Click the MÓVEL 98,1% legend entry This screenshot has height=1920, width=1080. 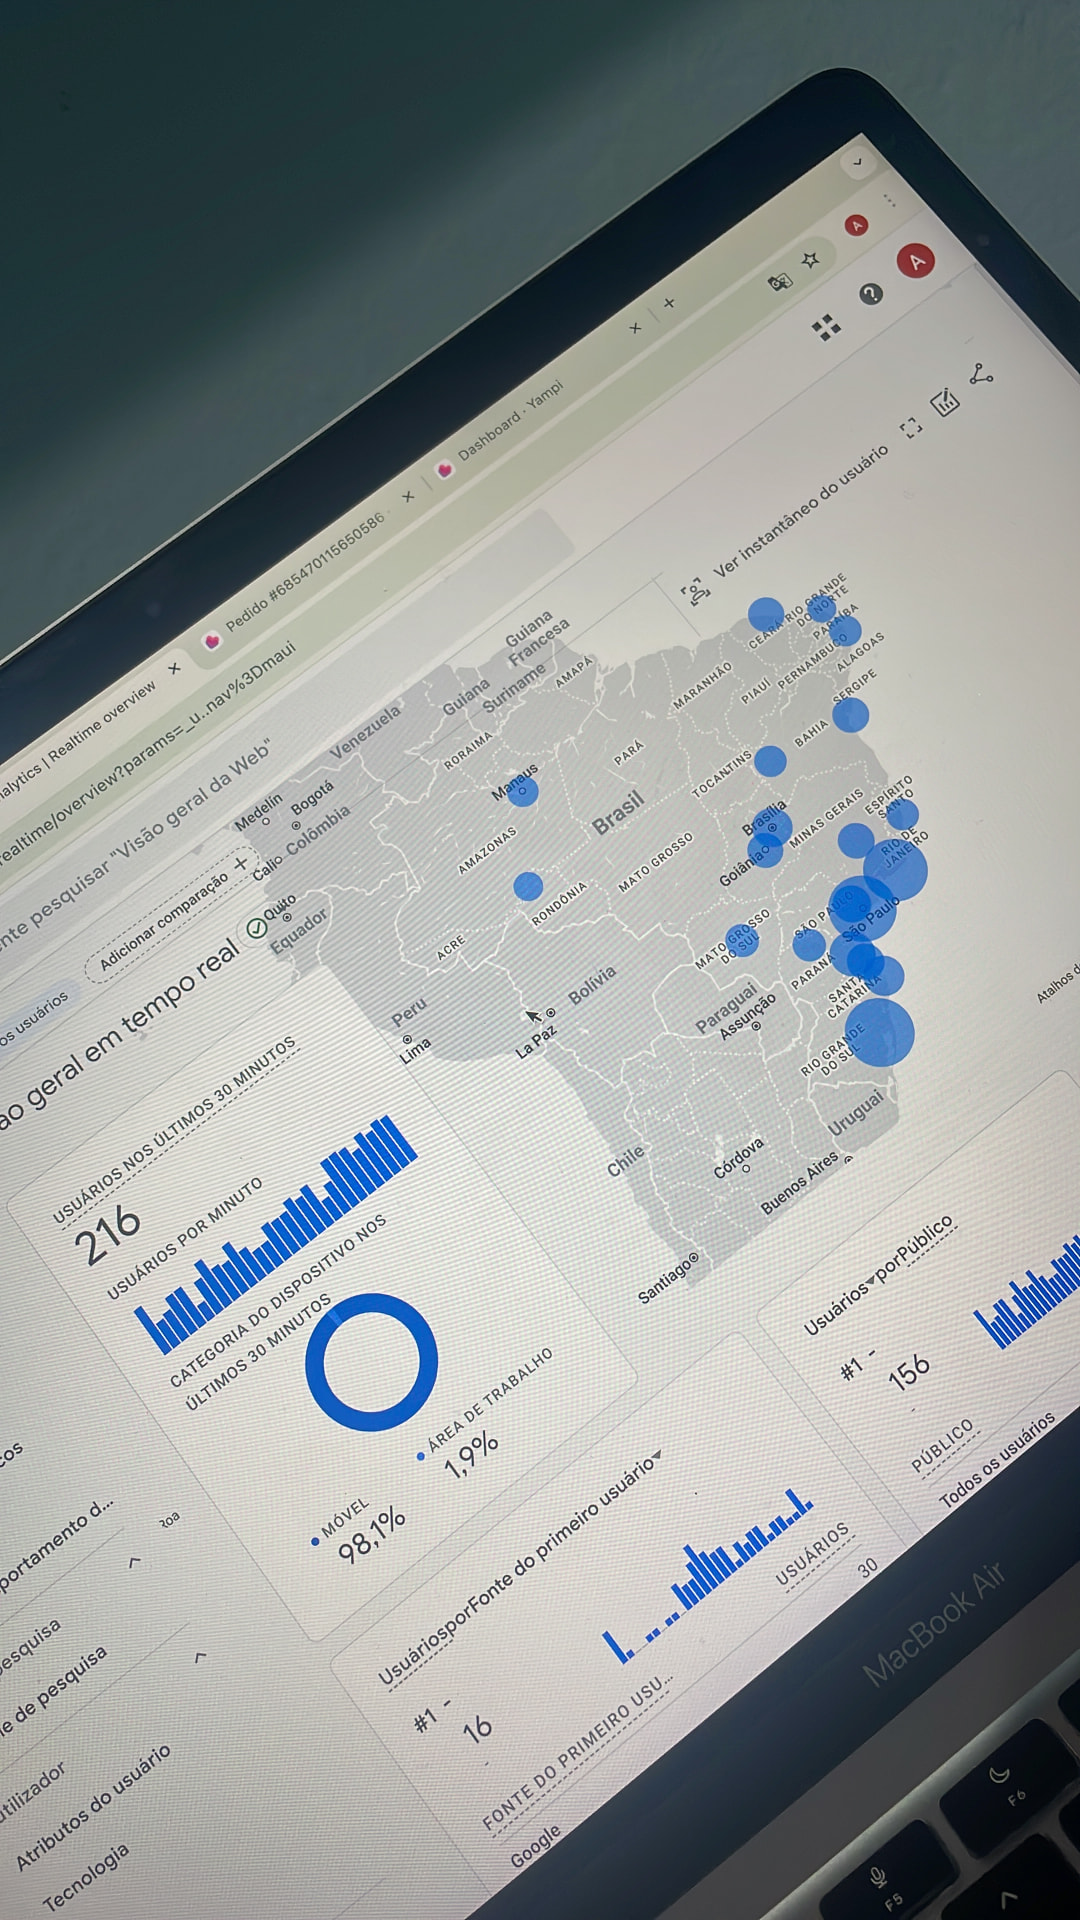pyautogui.click(x=360, y=1531)
